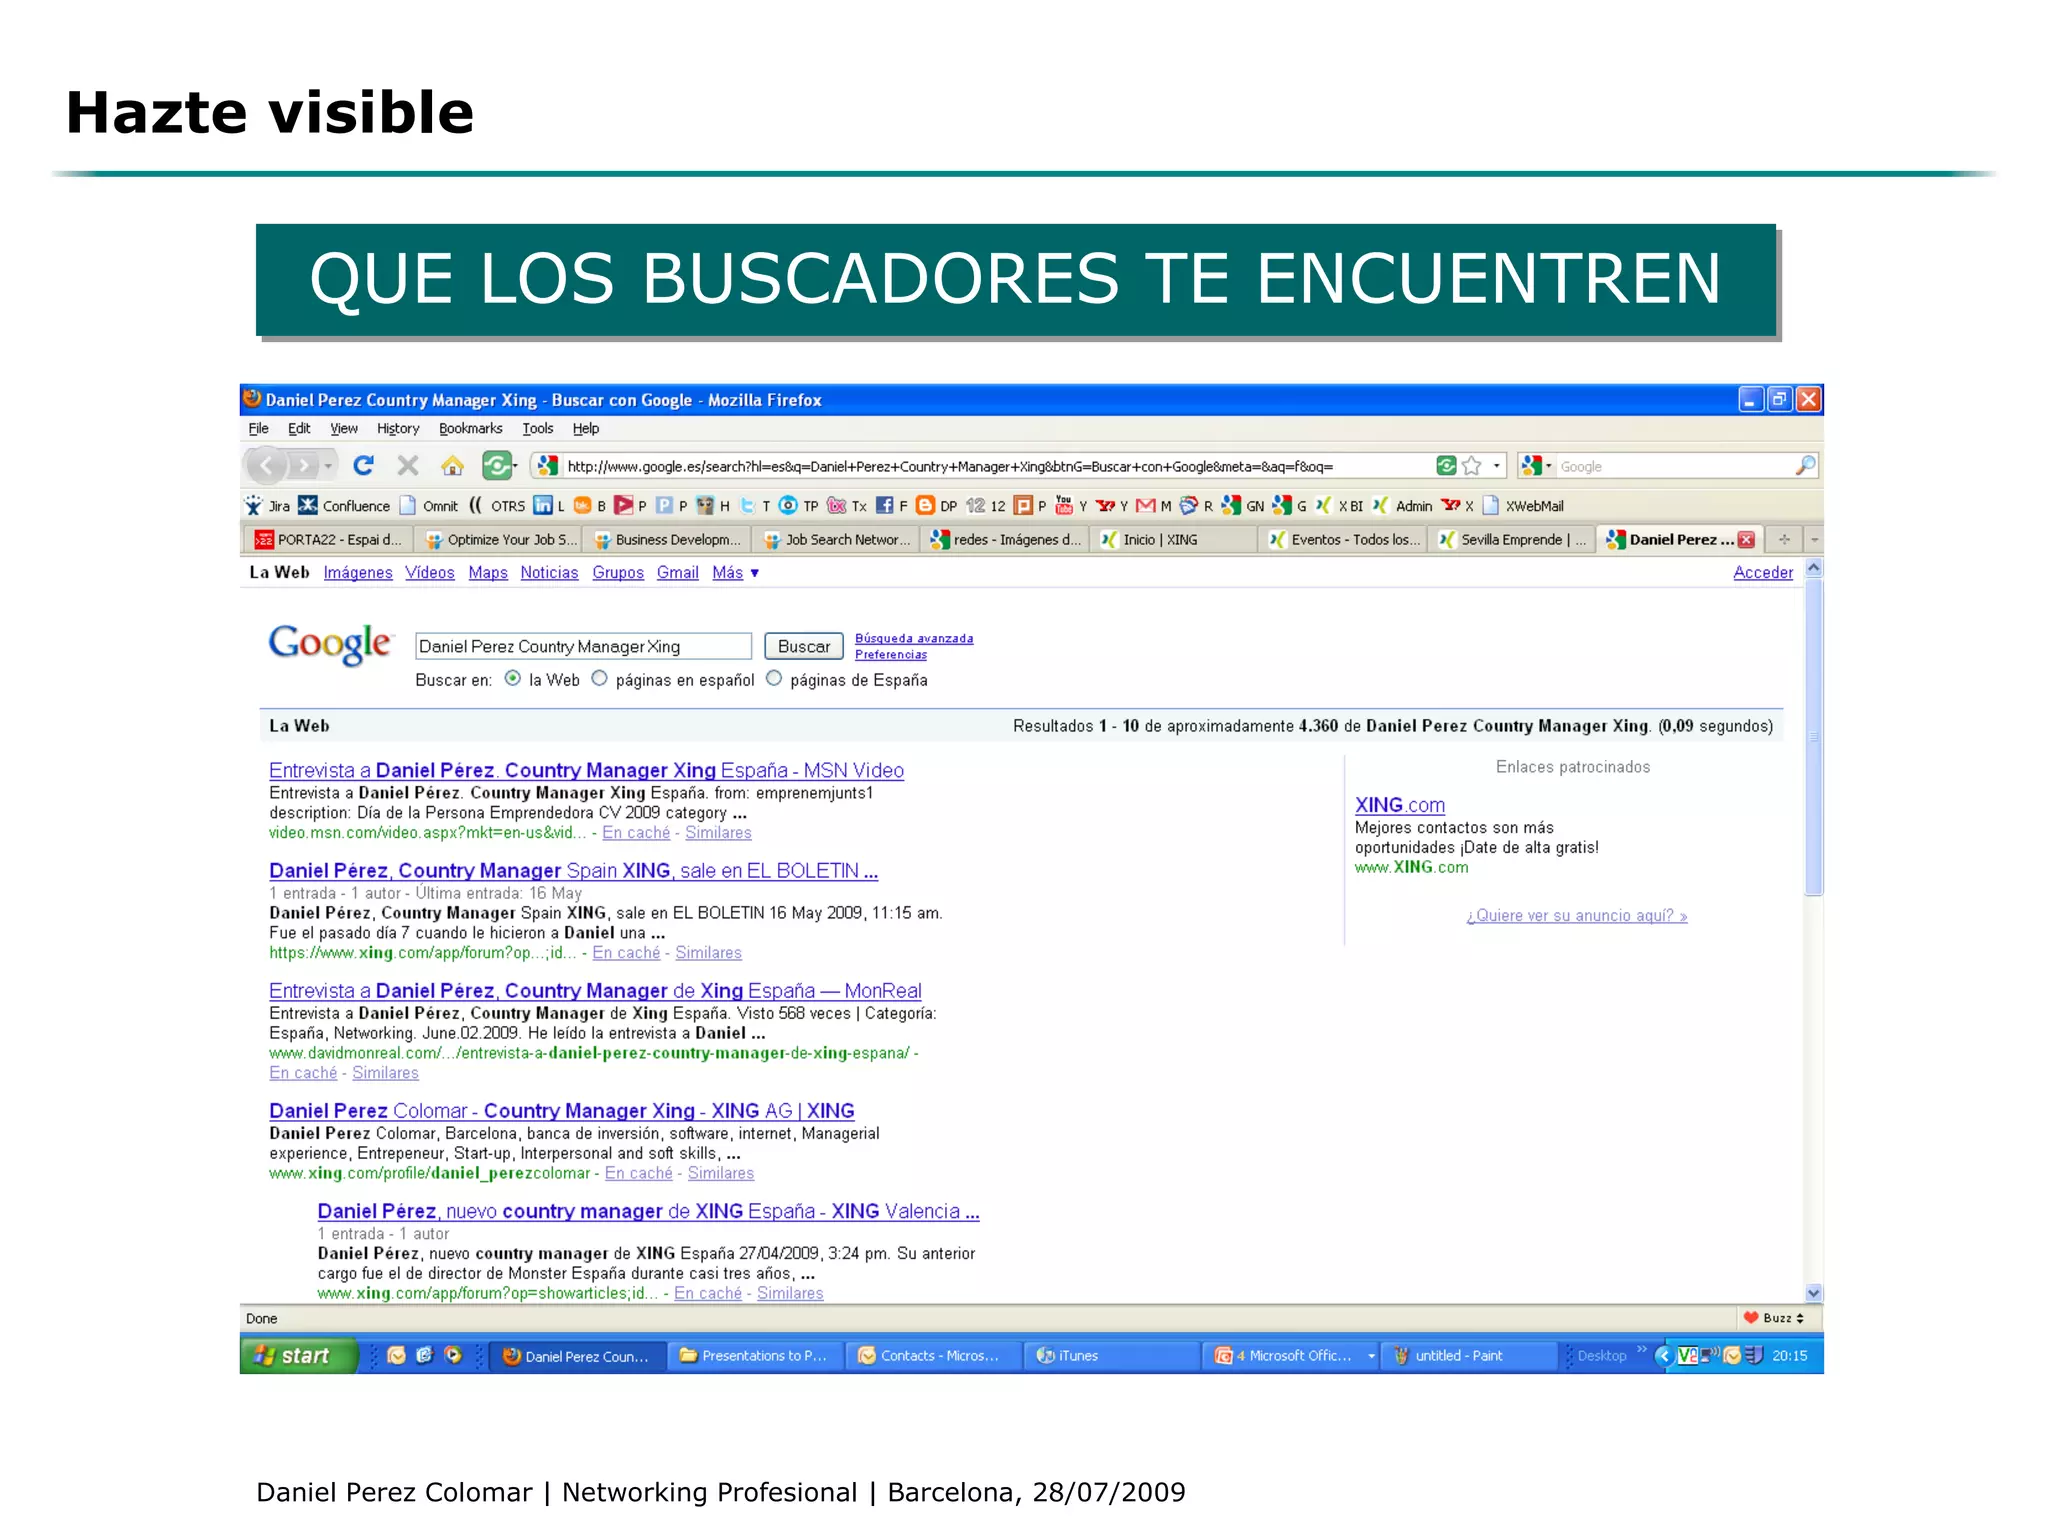Click the vertical scrollbar thumb
Screen dimensions: 2048x1536
(x=1814, y=736)
